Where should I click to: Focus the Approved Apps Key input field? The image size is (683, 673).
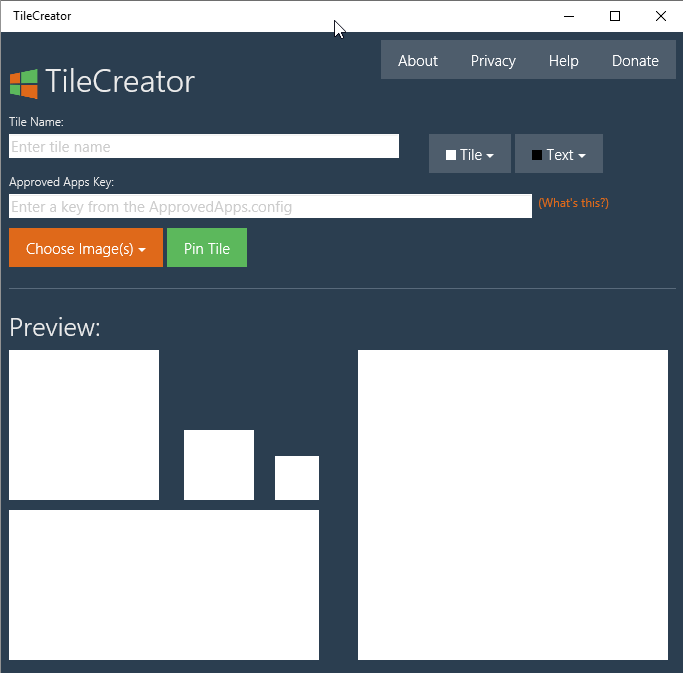[x=270, y=206]
